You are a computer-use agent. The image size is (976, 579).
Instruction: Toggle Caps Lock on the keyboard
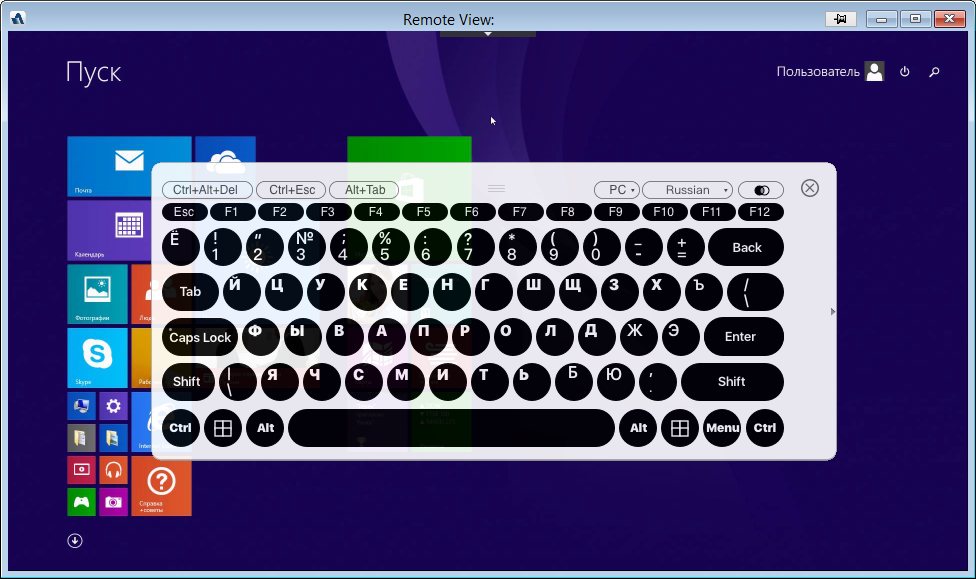(x=200, y=337)
